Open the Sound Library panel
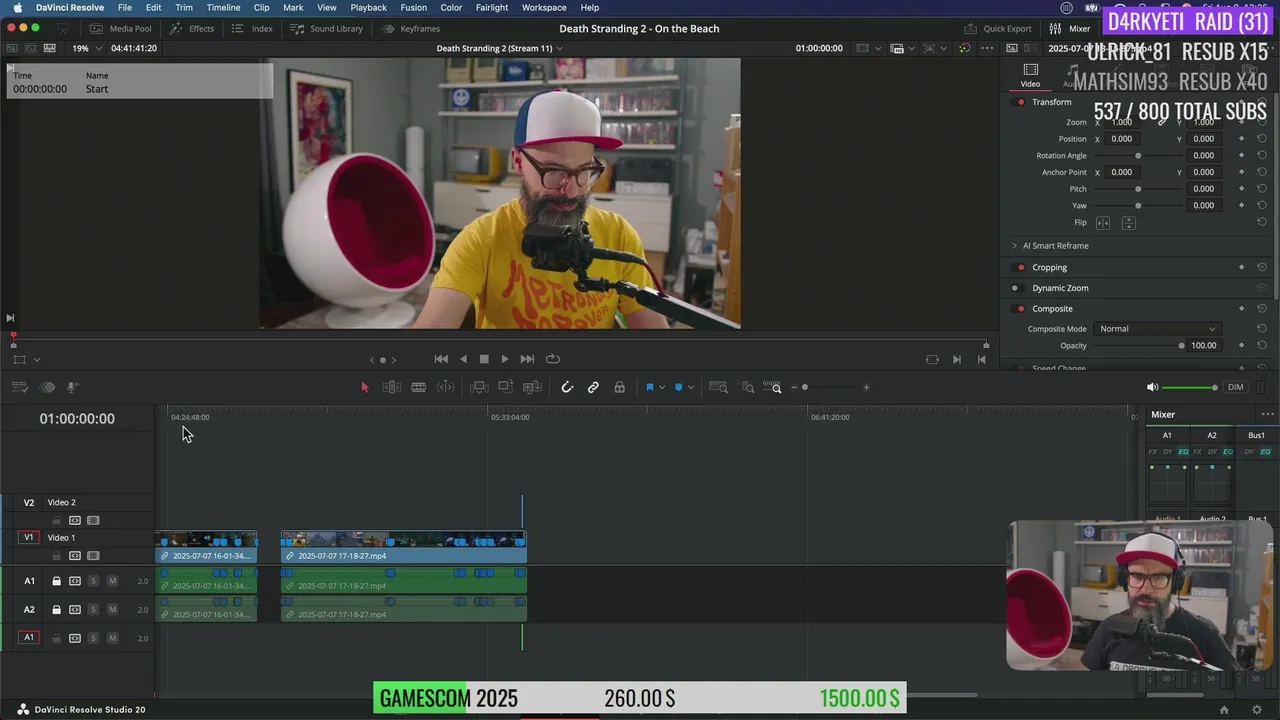 327,29
